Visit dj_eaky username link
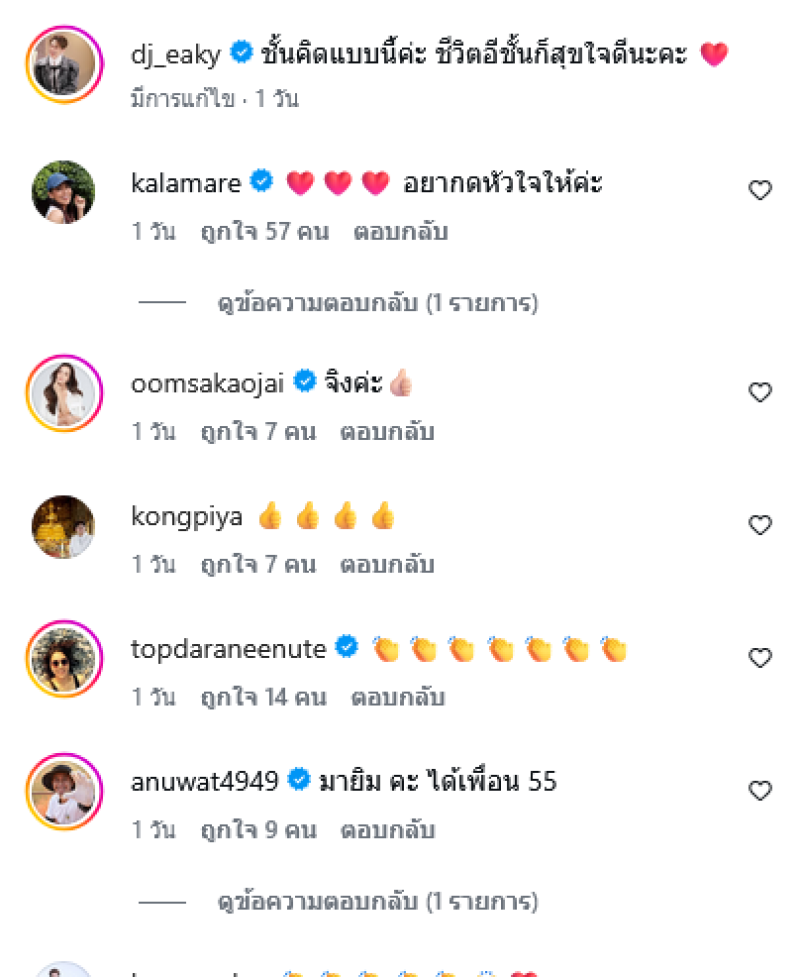Screen dimensions: 800x977 point(175,54)
